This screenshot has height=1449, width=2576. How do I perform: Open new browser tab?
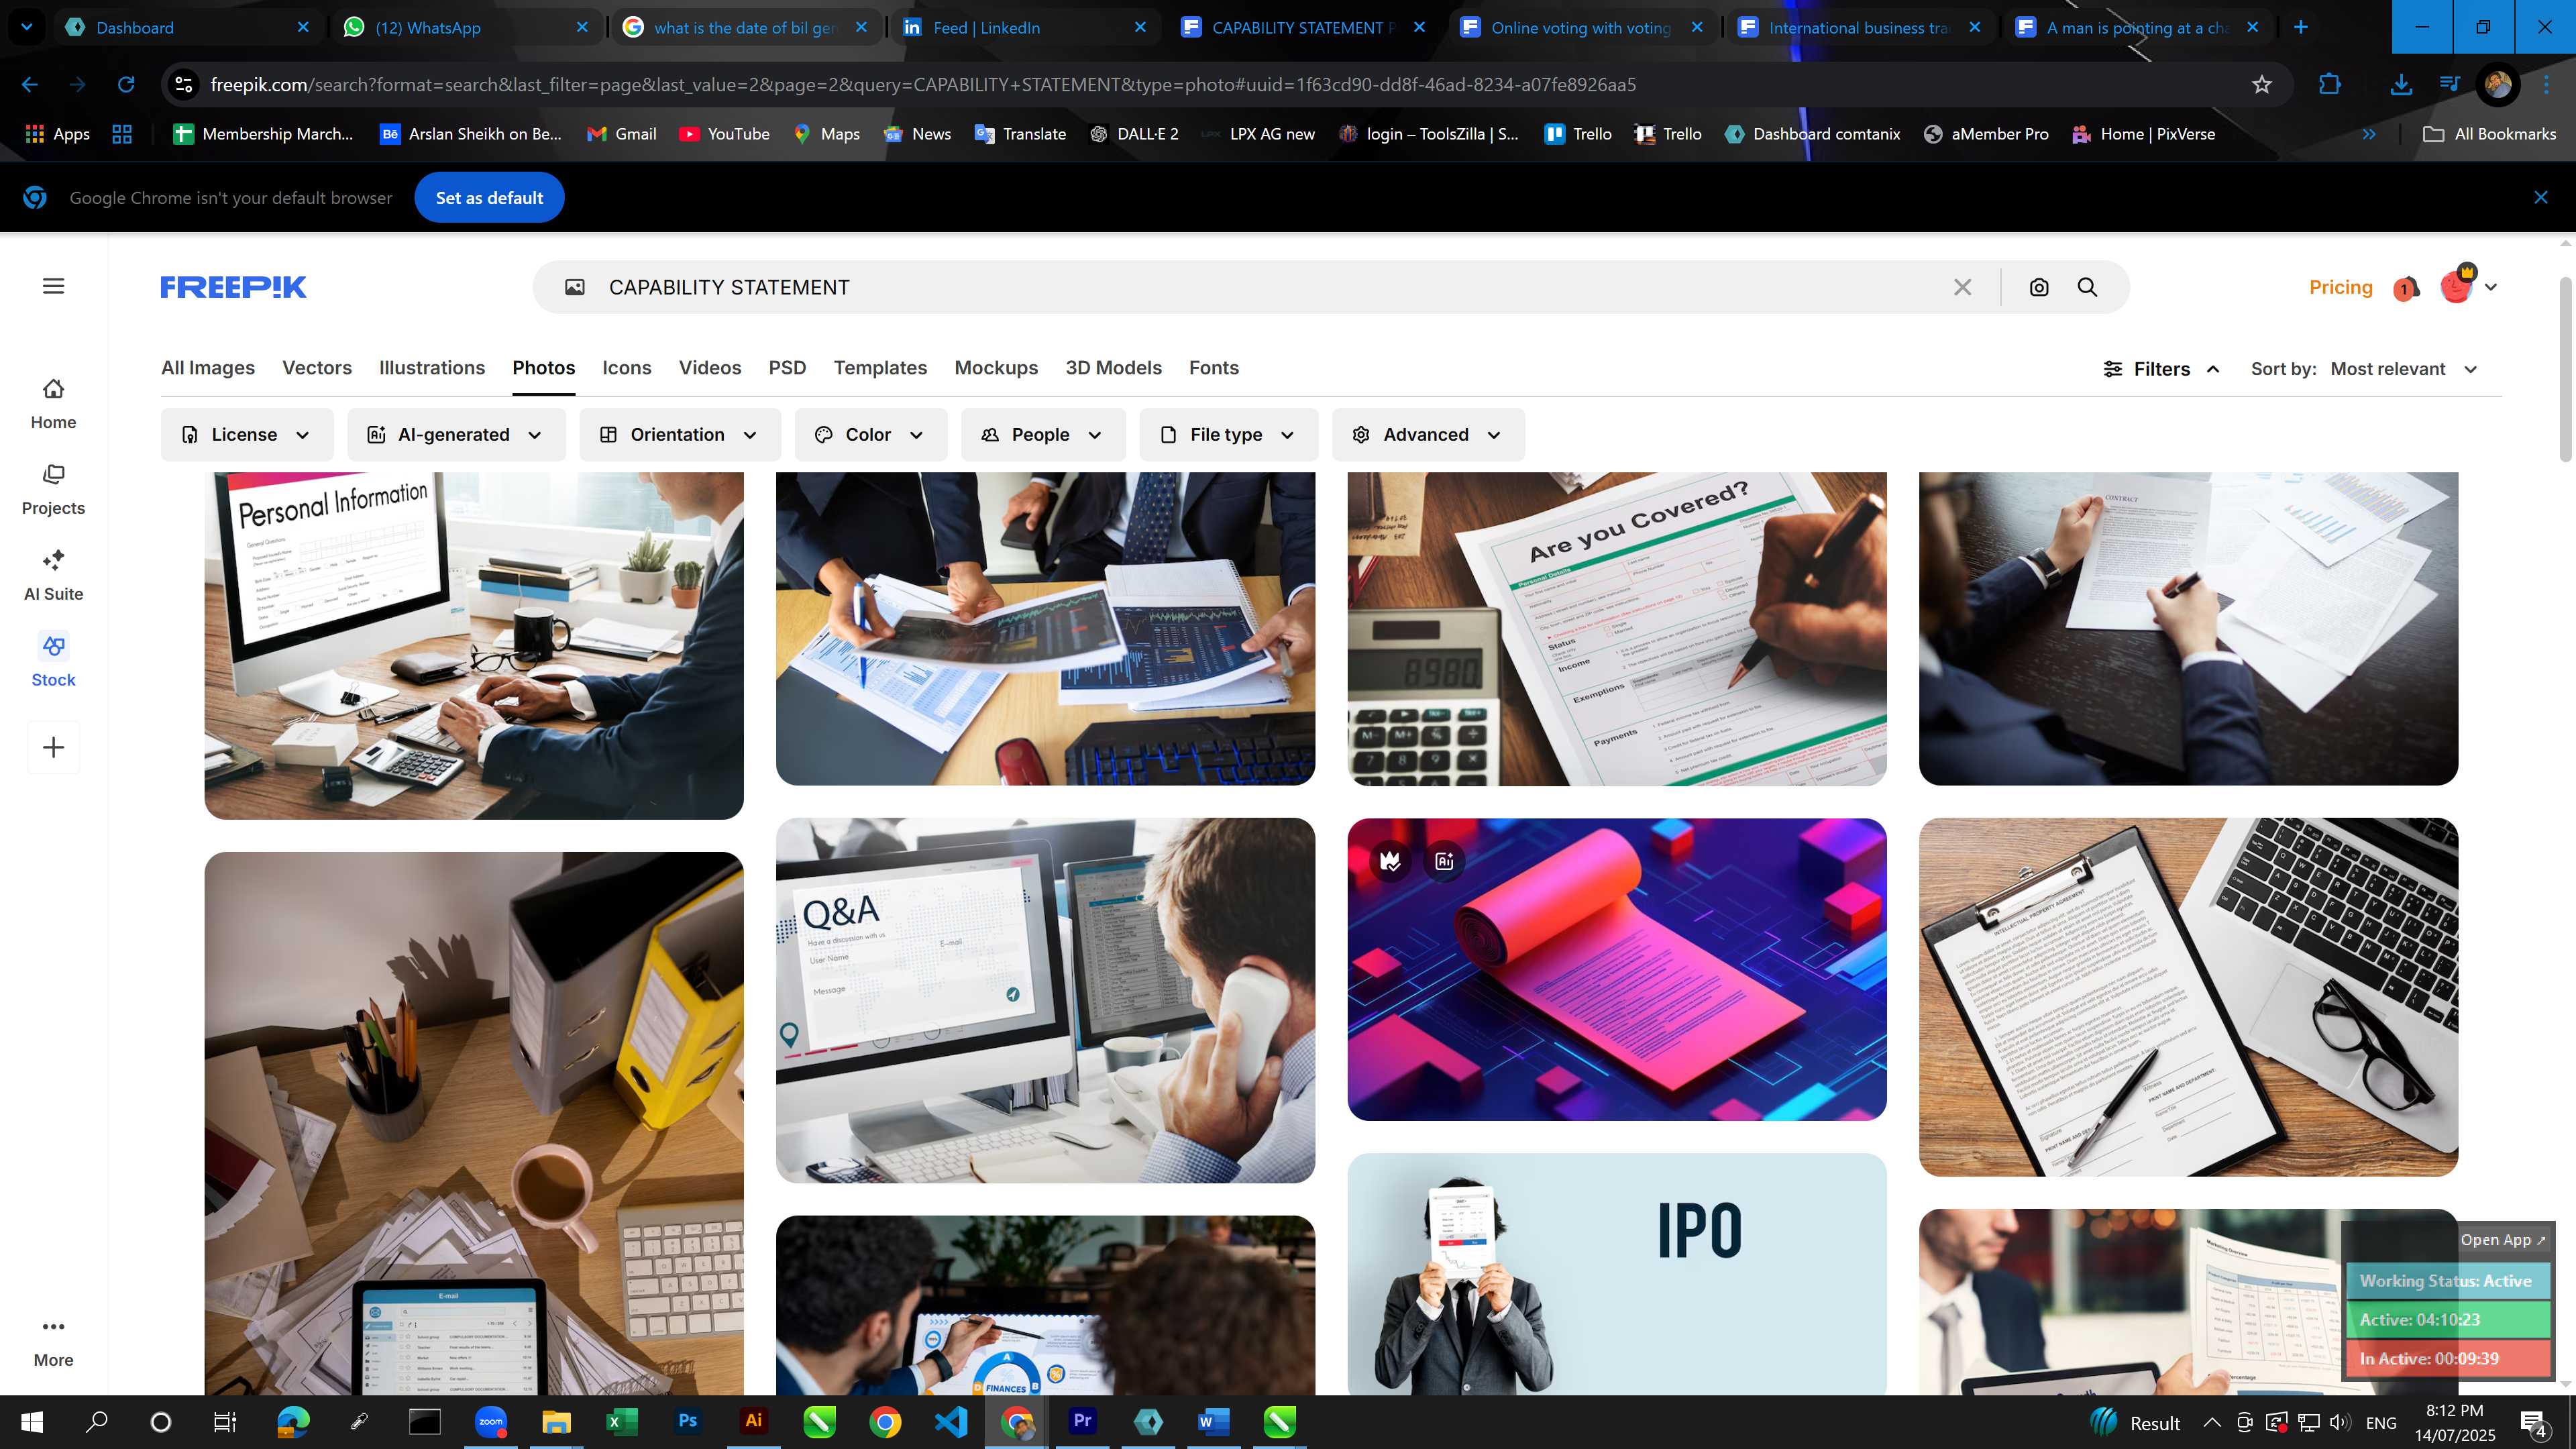[x=2301, y=28]
